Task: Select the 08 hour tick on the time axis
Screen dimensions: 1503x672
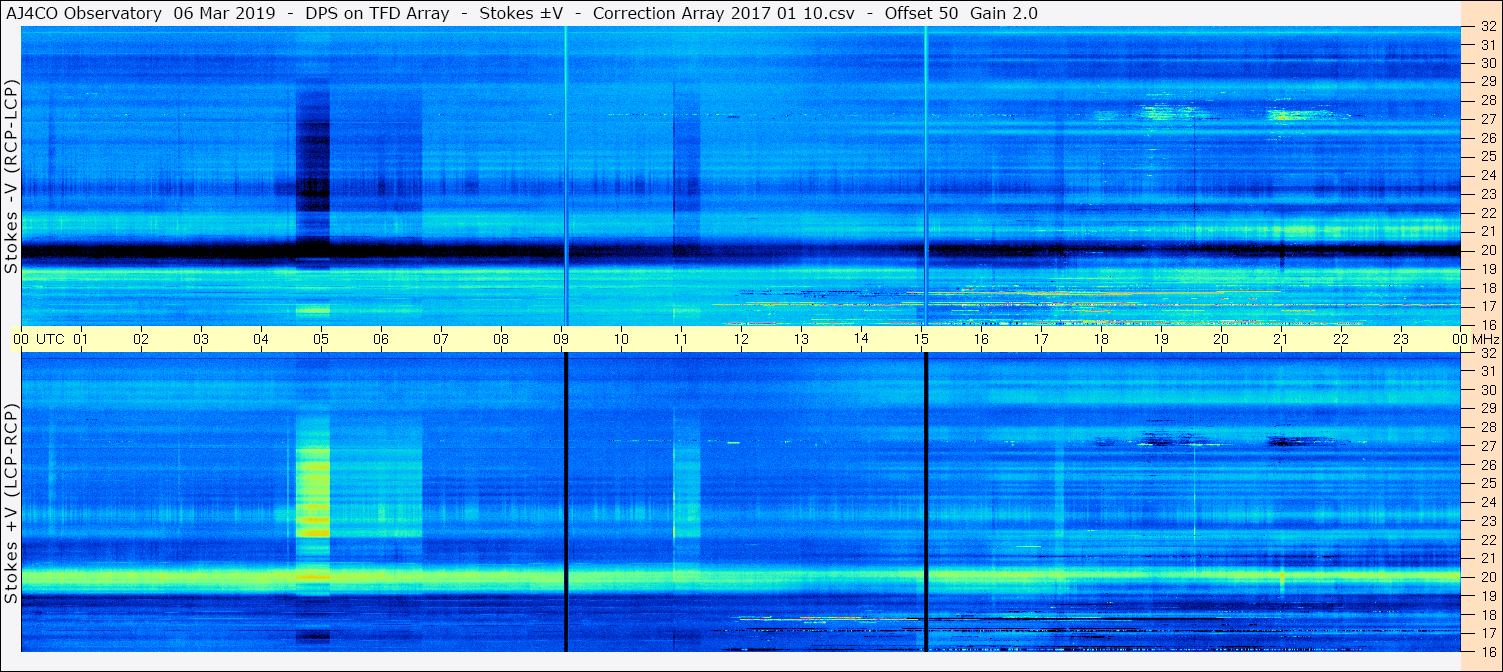Action: tap(501, 339)
